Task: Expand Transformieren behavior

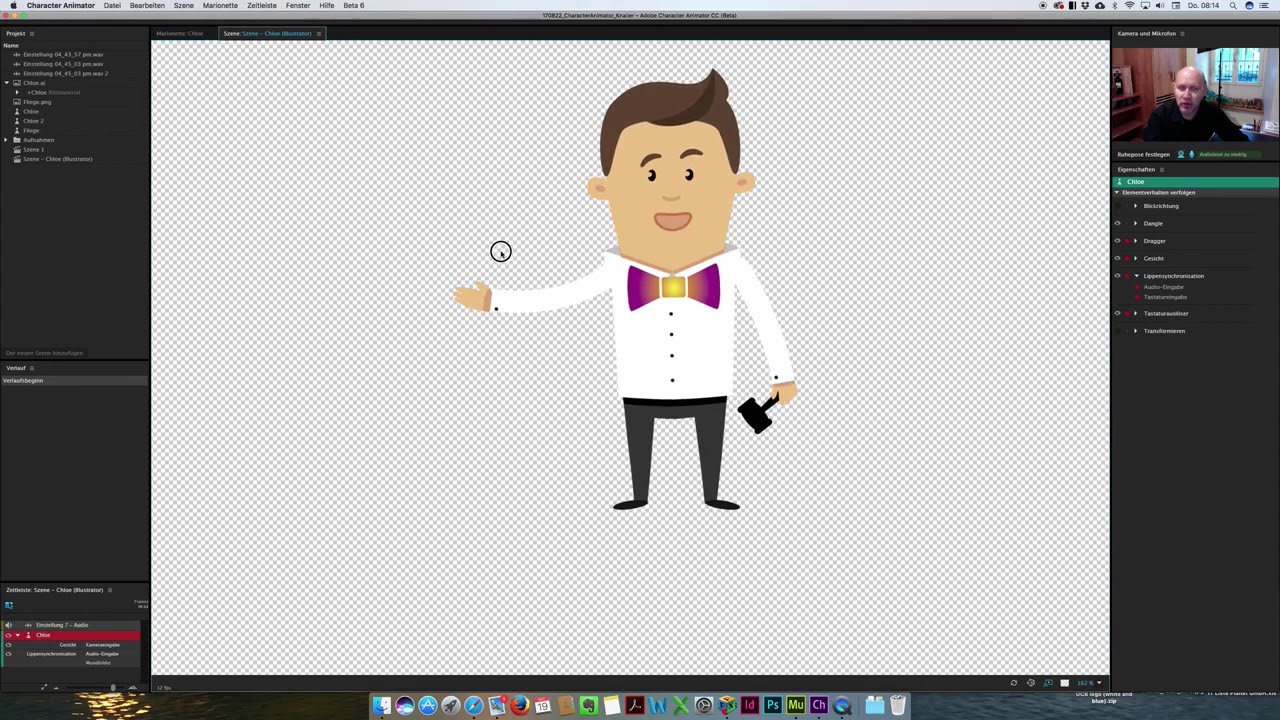Action: (x=1135, y=331)
